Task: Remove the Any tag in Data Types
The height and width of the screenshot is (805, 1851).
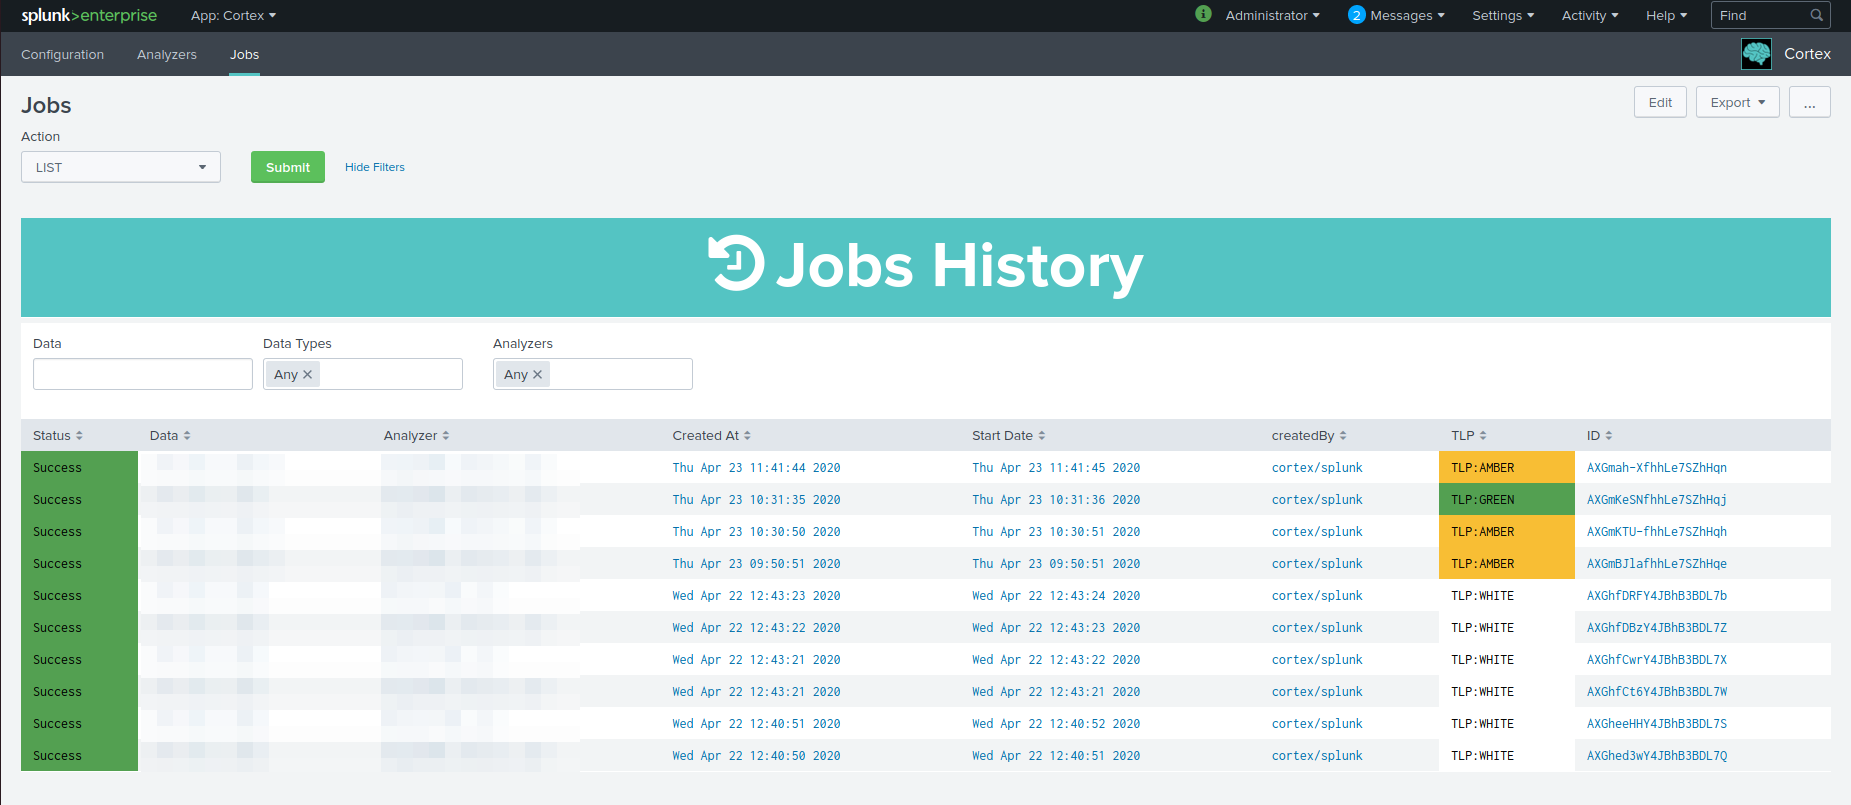Action: (x=308, y=374)
